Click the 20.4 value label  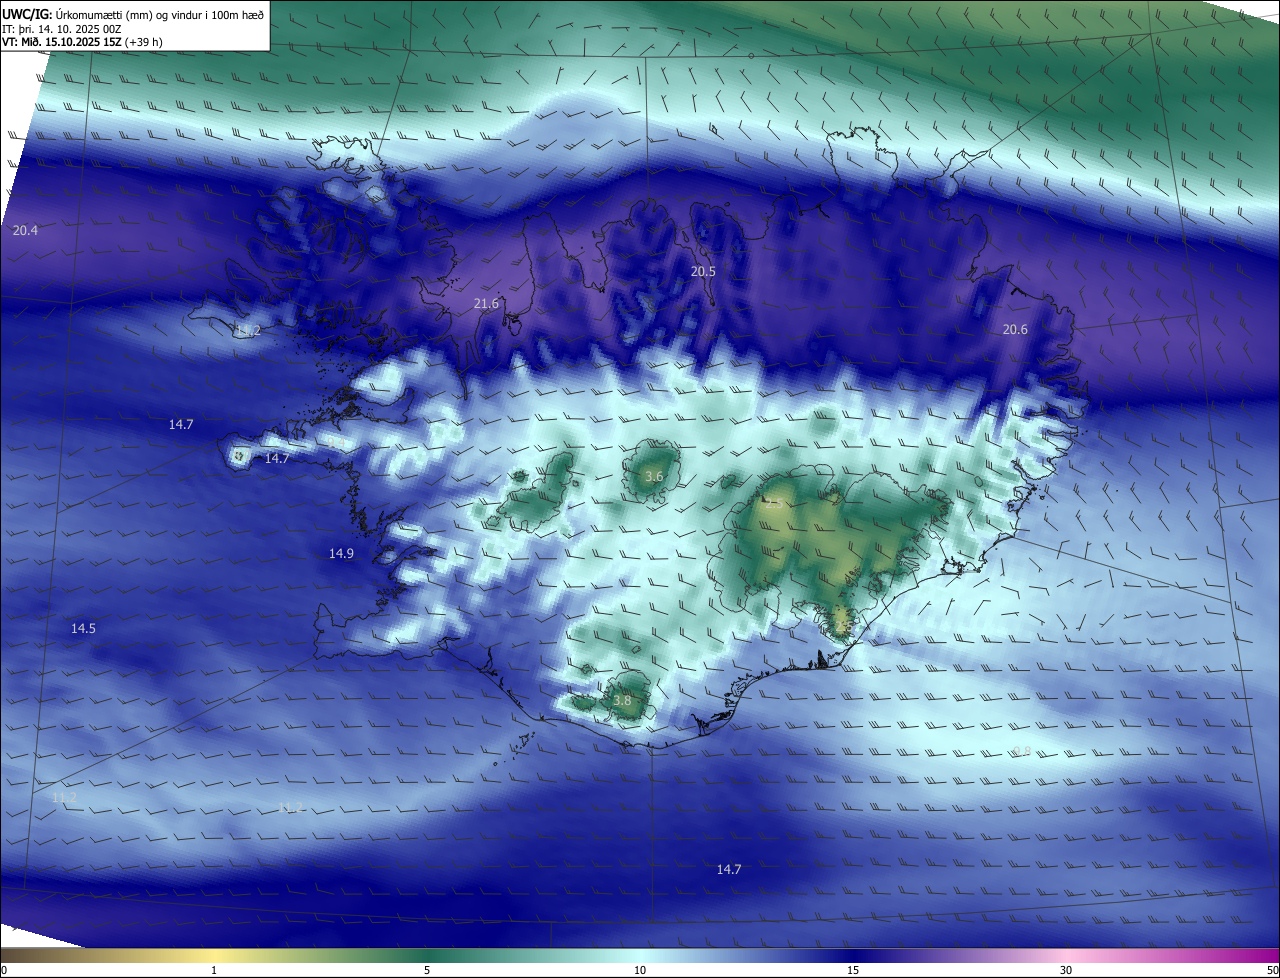(x=25, y=230)
